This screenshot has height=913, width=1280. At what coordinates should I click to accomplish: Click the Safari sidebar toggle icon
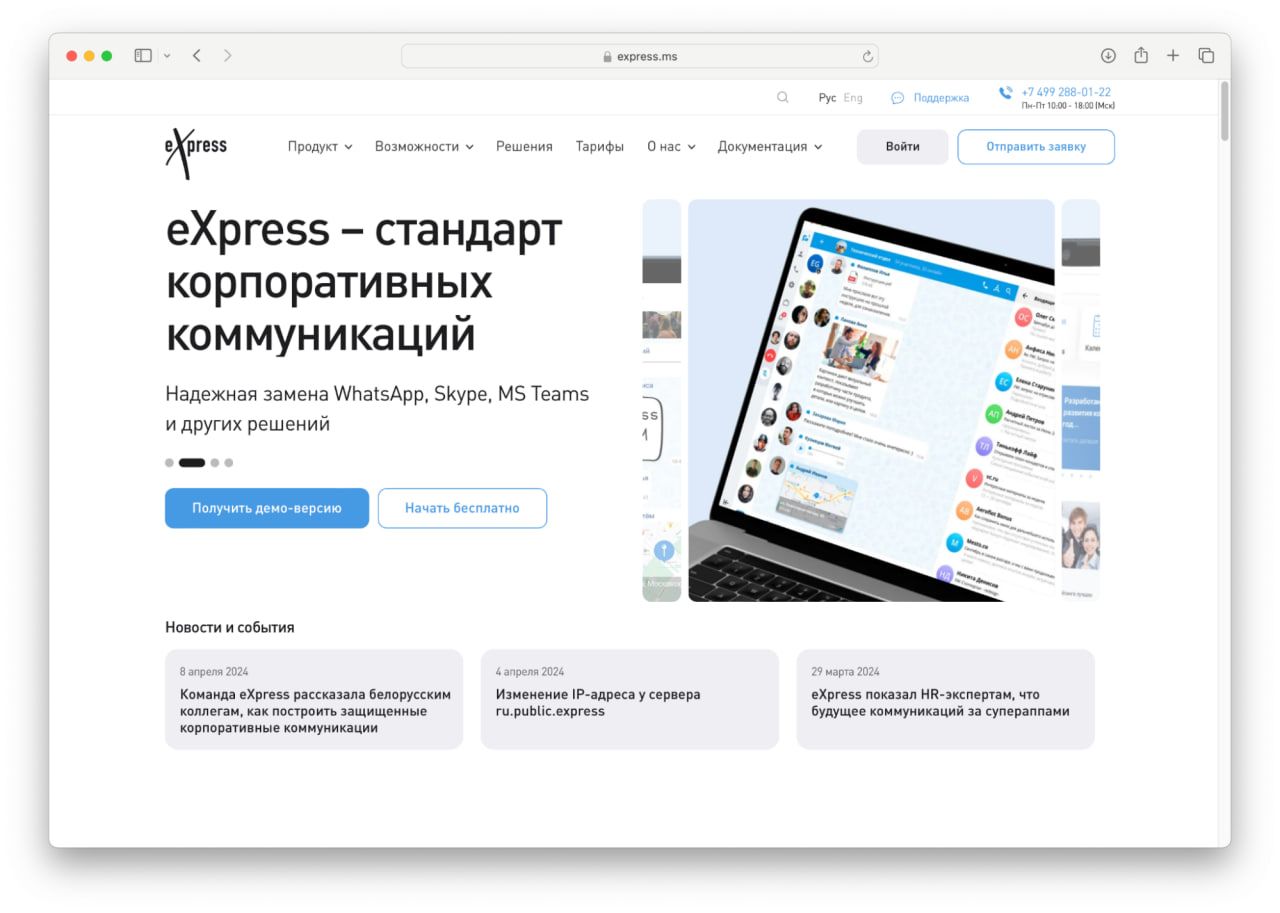(x=143, y=56)
